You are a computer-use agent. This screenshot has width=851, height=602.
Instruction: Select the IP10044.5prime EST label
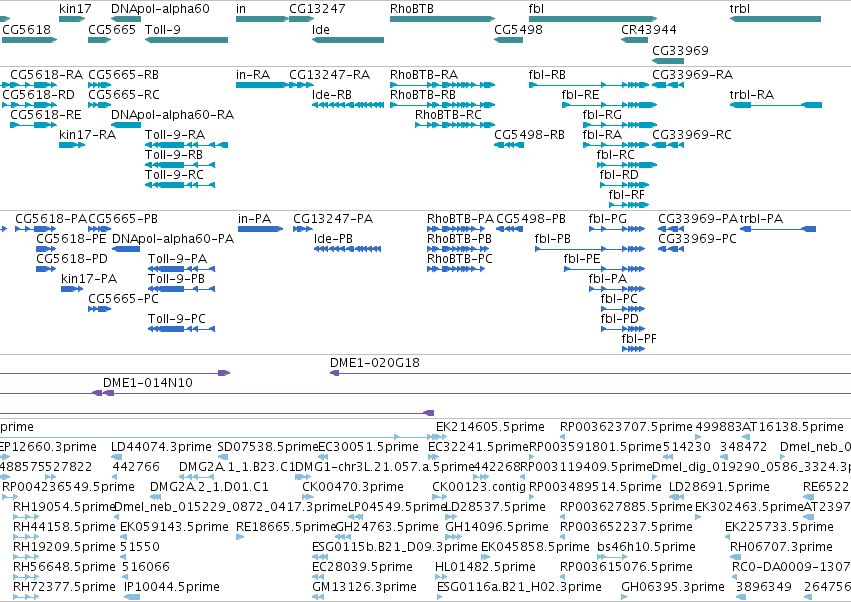(x=172, y=587)
